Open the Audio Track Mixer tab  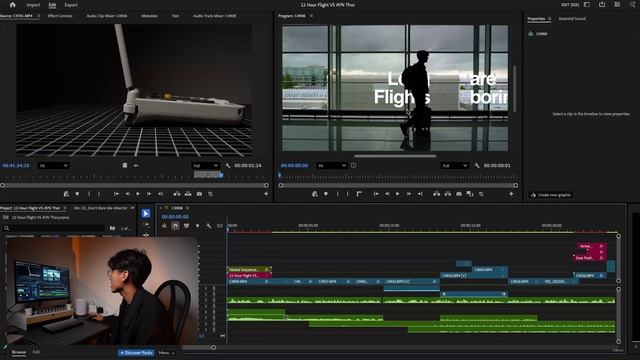click(215, 16)
